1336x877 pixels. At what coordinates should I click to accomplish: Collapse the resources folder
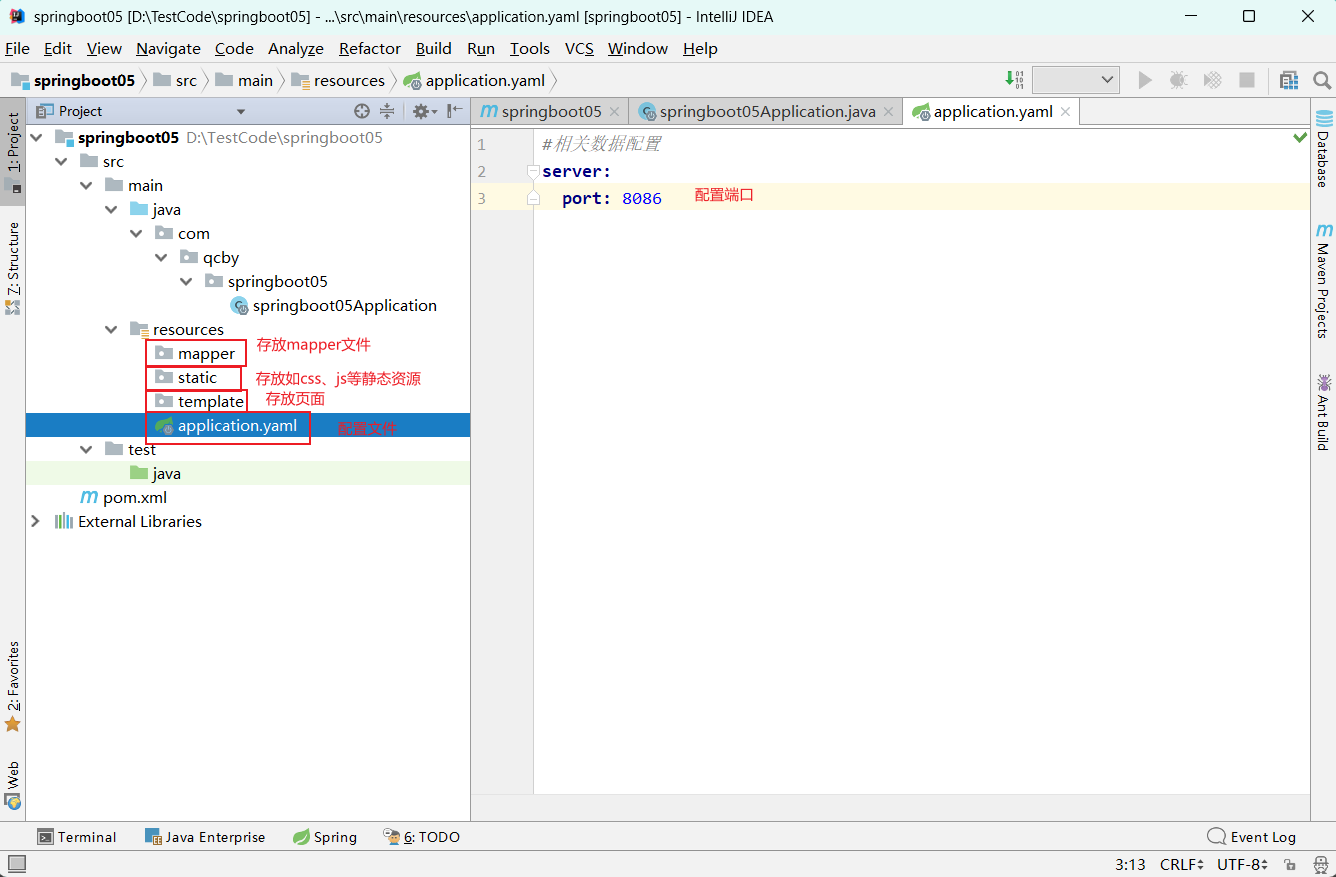[x=111, y=330]
